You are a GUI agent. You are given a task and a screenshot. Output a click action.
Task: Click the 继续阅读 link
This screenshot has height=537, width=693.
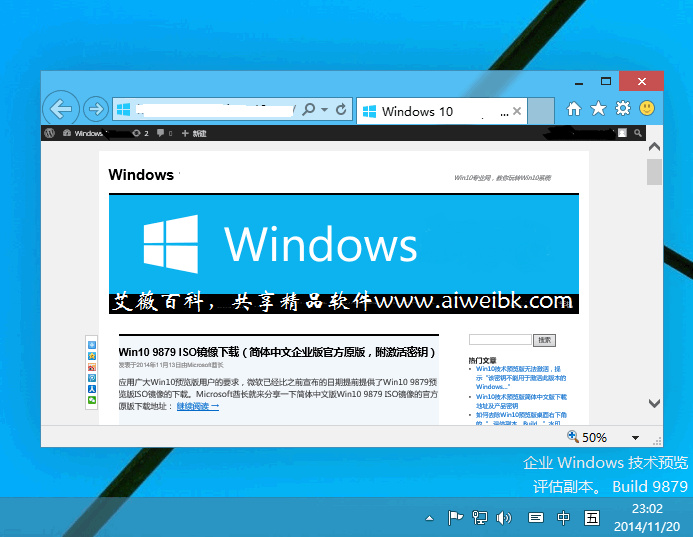pyautogui.click(x=198, y=406)
